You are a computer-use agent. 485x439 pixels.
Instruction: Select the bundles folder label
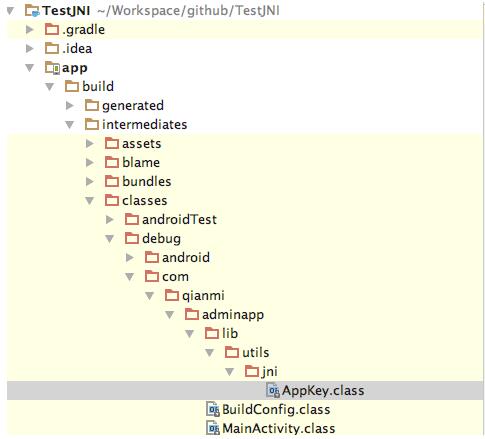coord(146,181)
